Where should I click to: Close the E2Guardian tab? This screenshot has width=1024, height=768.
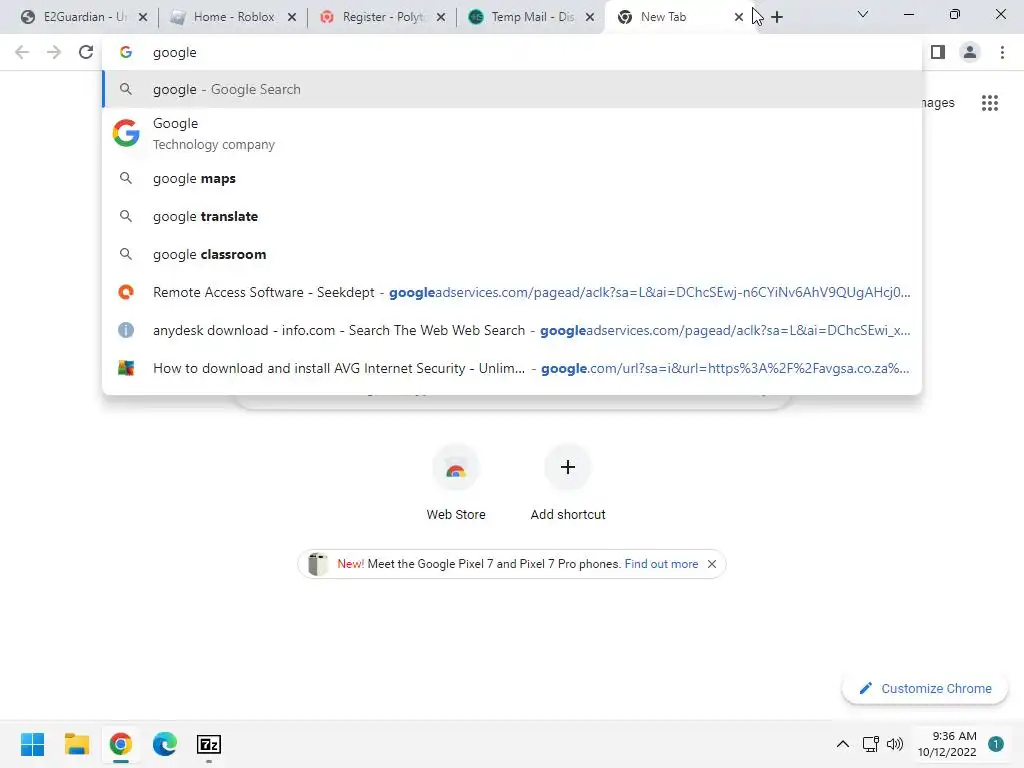coord(143,17)
